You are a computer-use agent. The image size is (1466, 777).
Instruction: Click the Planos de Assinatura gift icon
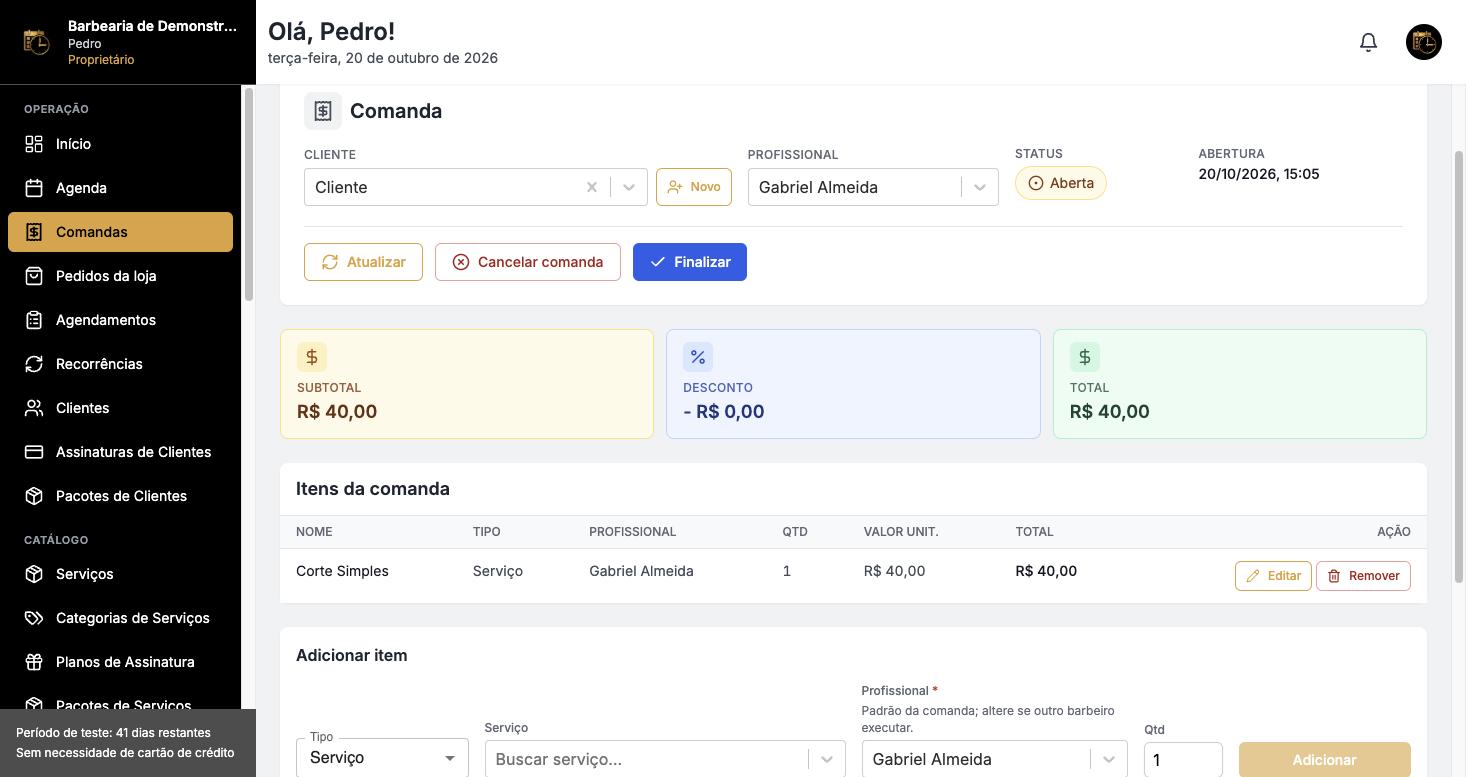pyautogui.click(x=34, y=662)
